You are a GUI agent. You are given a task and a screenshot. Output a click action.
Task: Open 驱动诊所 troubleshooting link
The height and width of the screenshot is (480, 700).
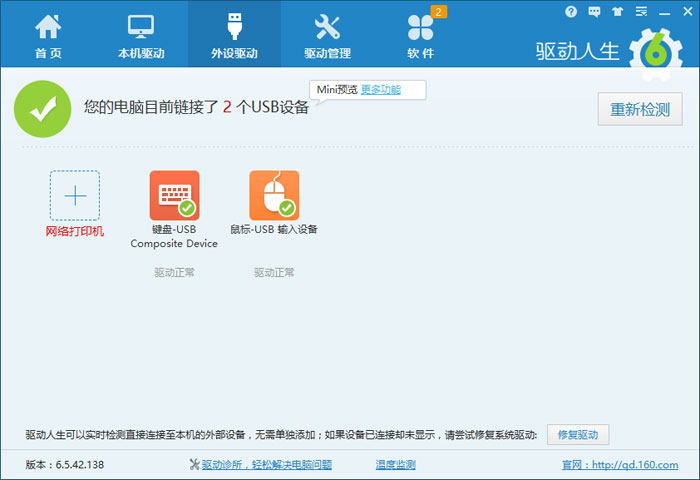(x=267, y=465)
